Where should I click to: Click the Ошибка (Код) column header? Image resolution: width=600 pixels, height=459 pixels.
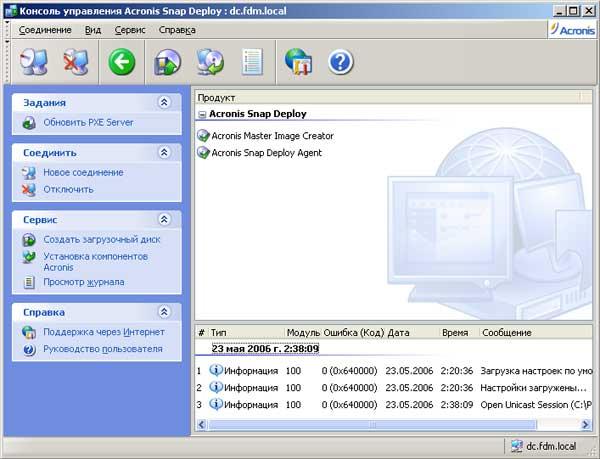tap(354, 333)
